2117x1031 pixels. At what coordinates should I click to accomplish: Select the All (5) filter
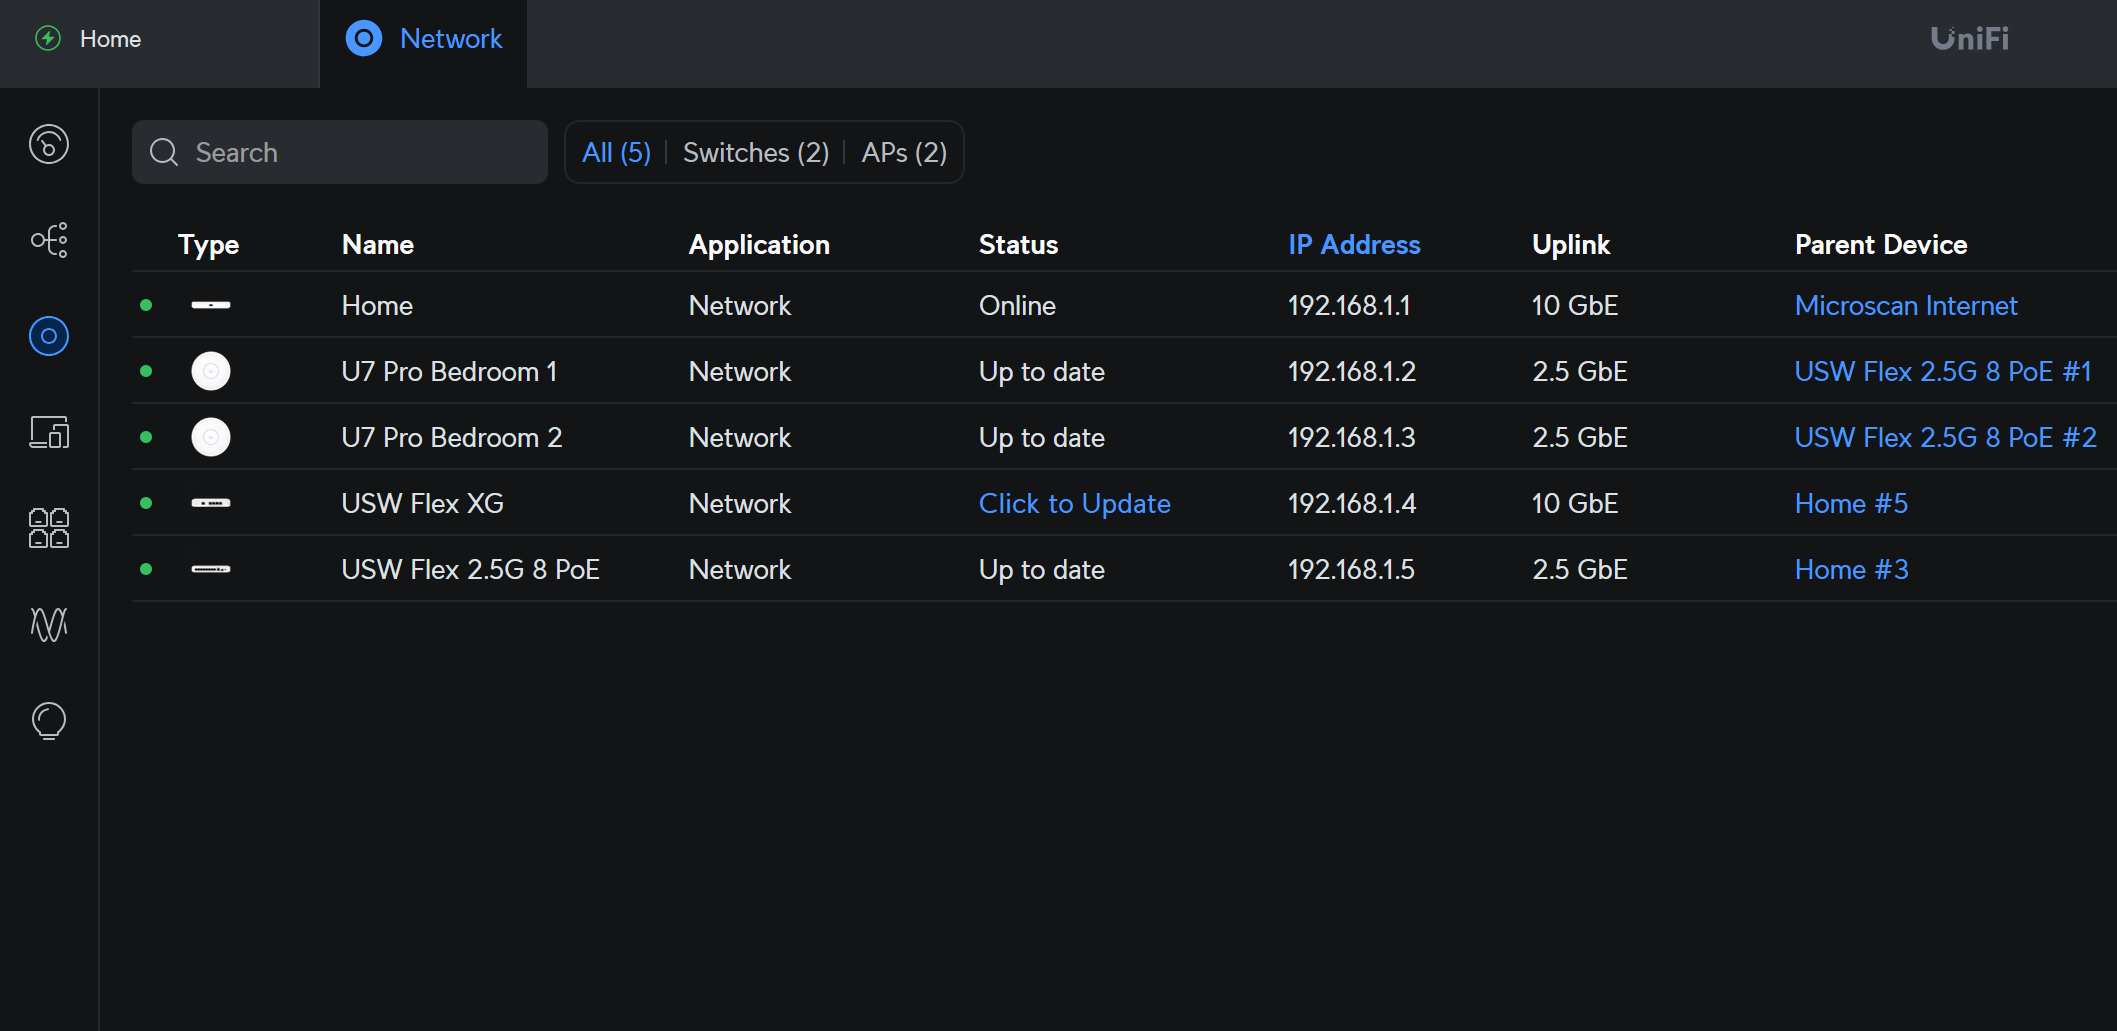point(616,152)
